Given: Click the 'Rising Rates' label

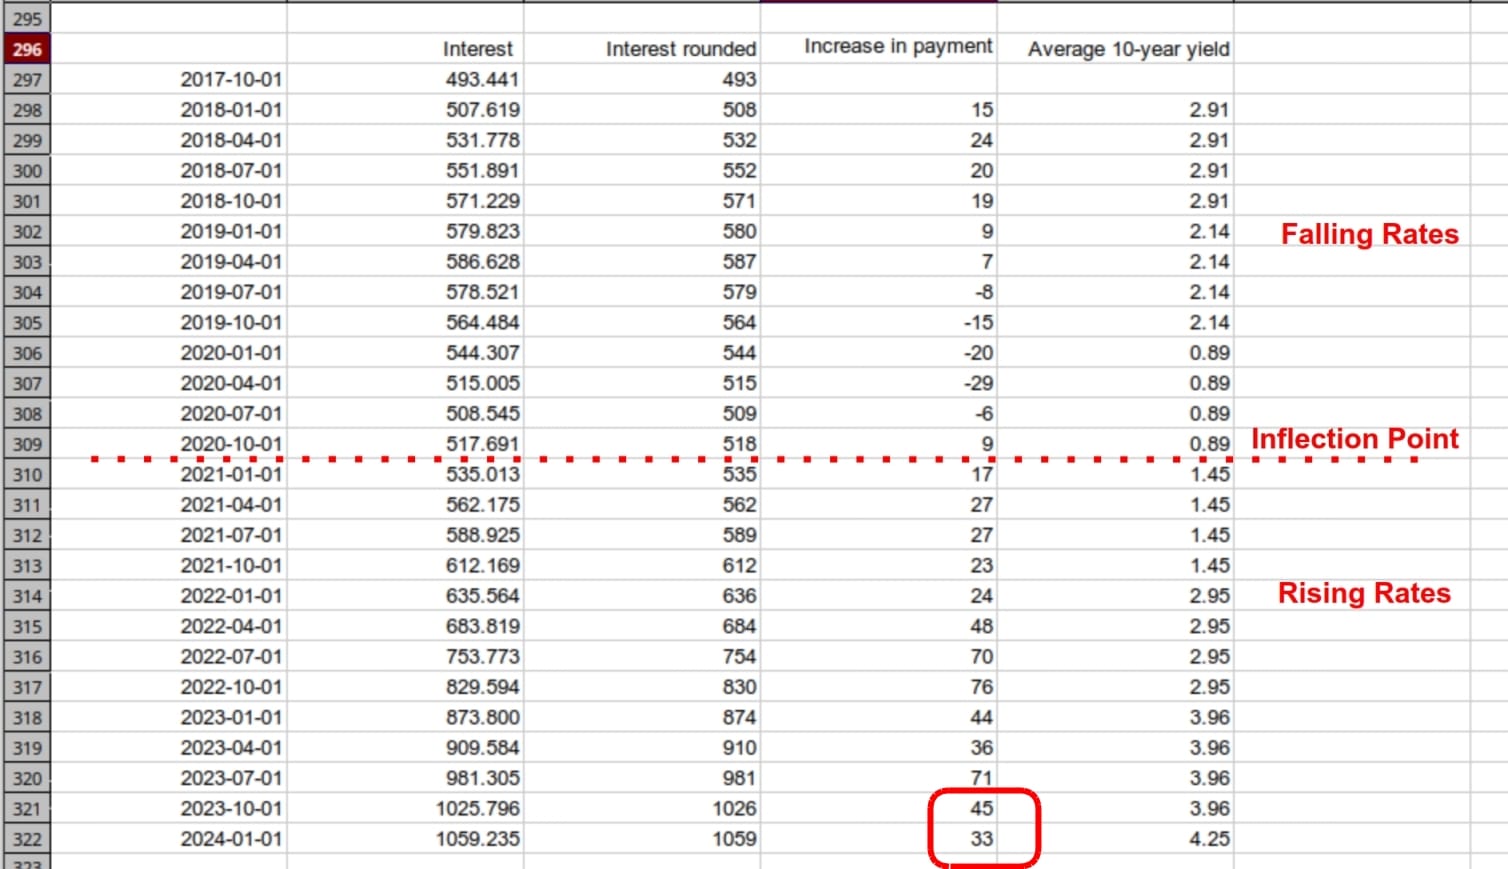Looking at the screenshot, I should 1364,593.
